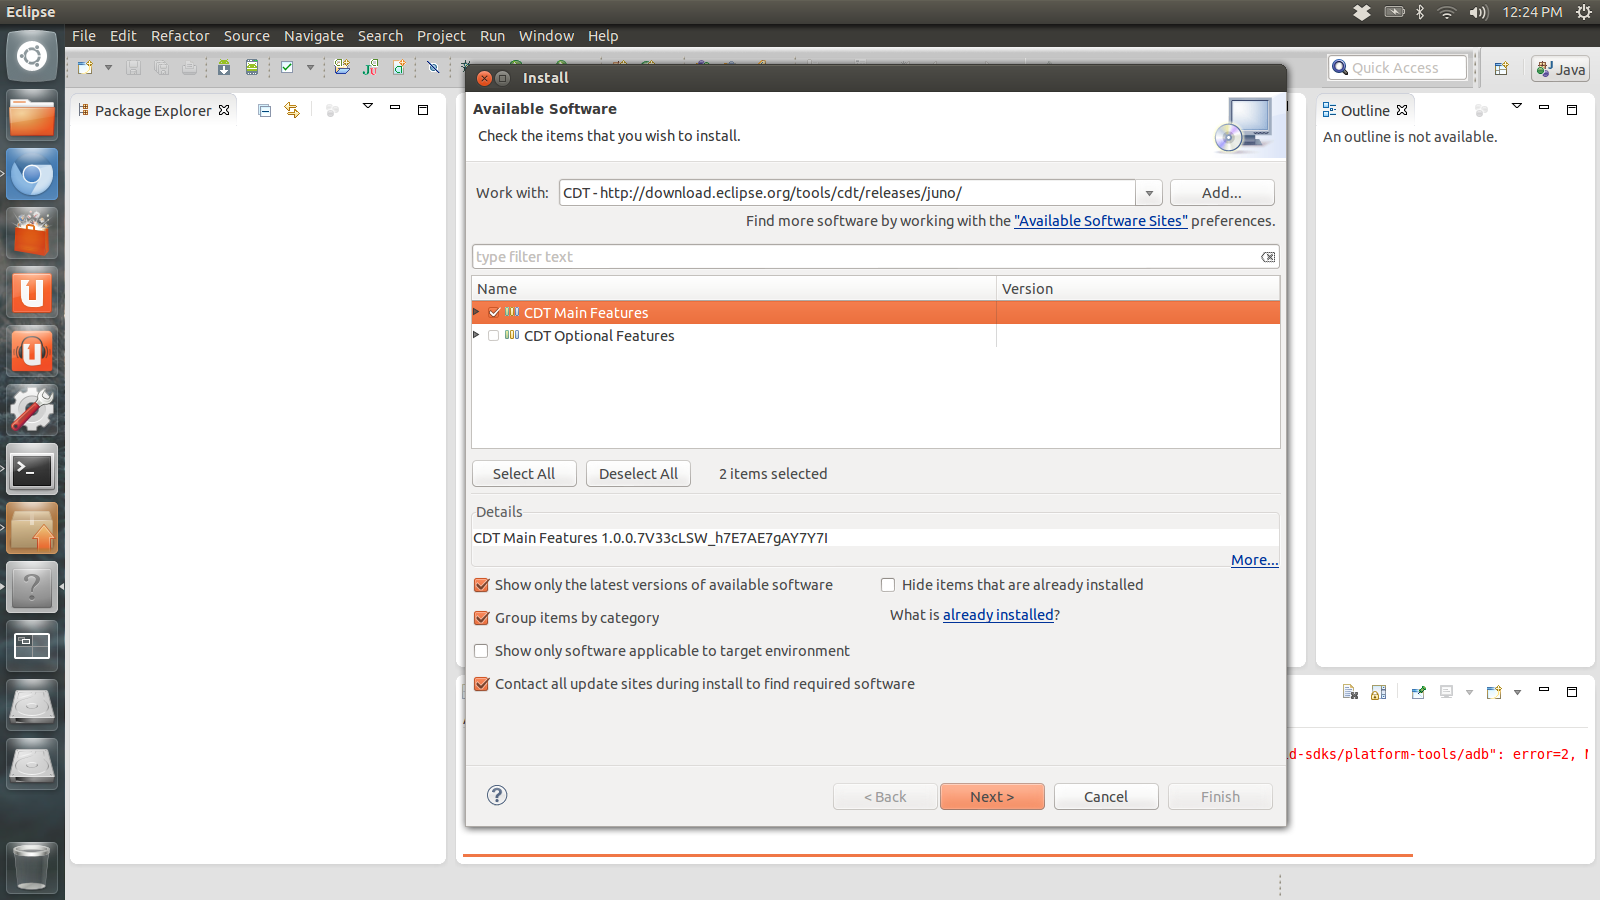Open the already installed link

coord(998,615)
